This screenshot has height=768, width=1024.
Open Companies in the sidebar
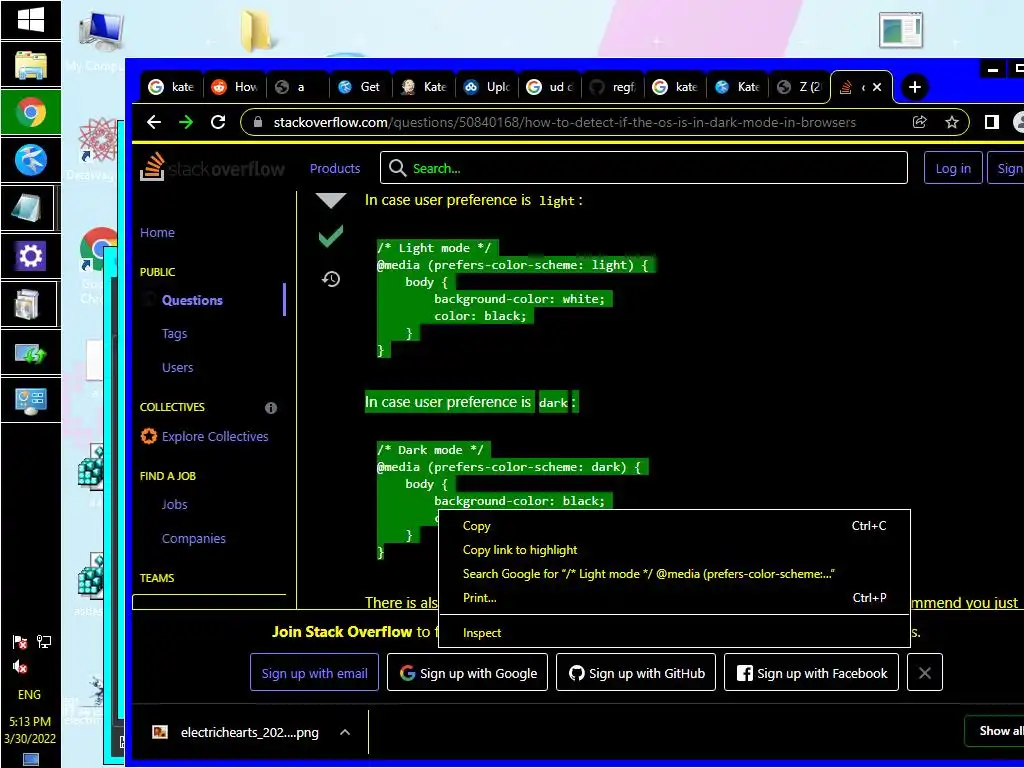point(194,538)
